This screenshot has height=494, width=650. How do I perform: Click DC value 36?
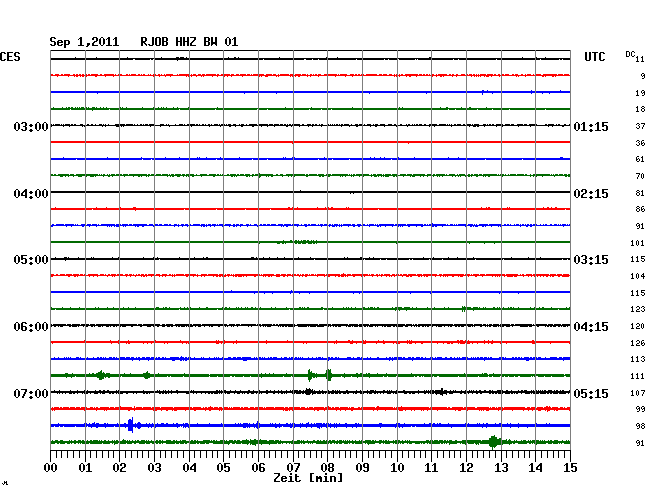tap(640, 143)
